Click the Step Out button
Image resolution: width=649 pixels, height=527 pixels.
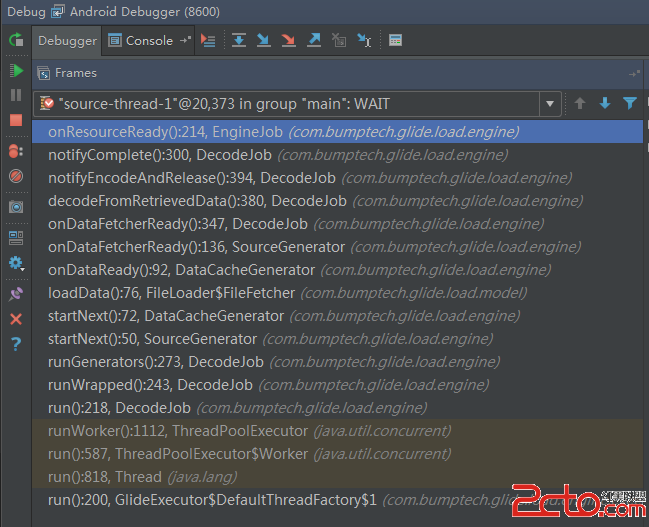314,40
